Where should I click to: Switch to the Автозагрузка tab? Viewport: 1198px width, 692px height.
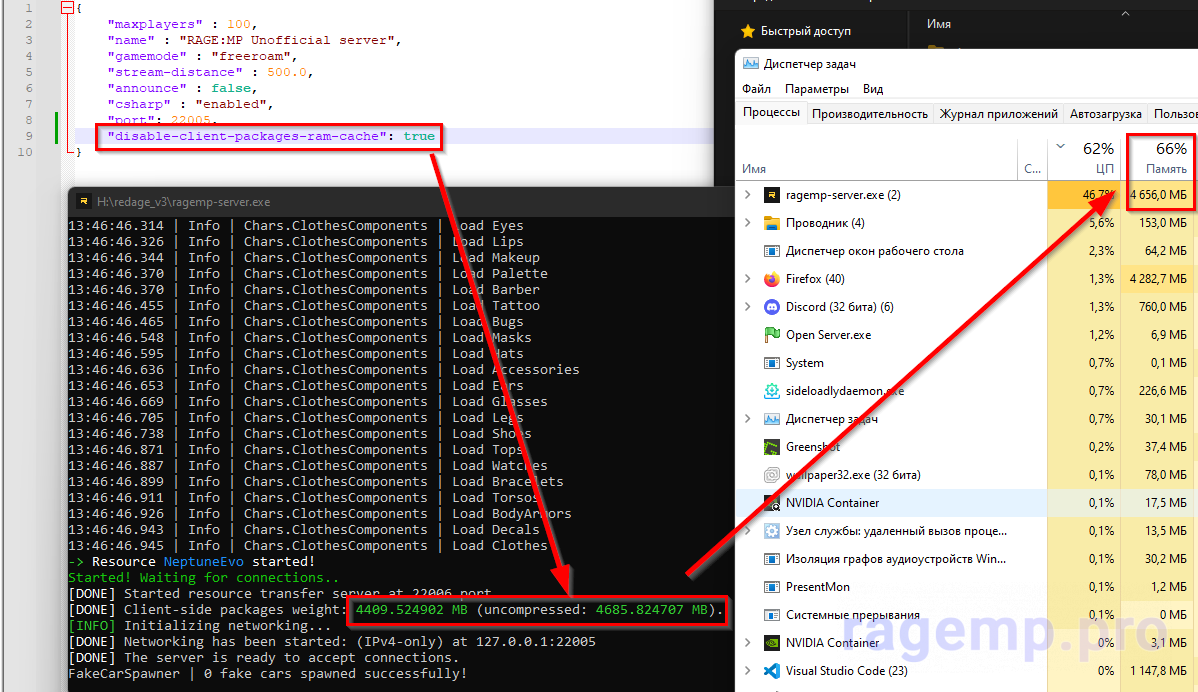pos(1106,114)
